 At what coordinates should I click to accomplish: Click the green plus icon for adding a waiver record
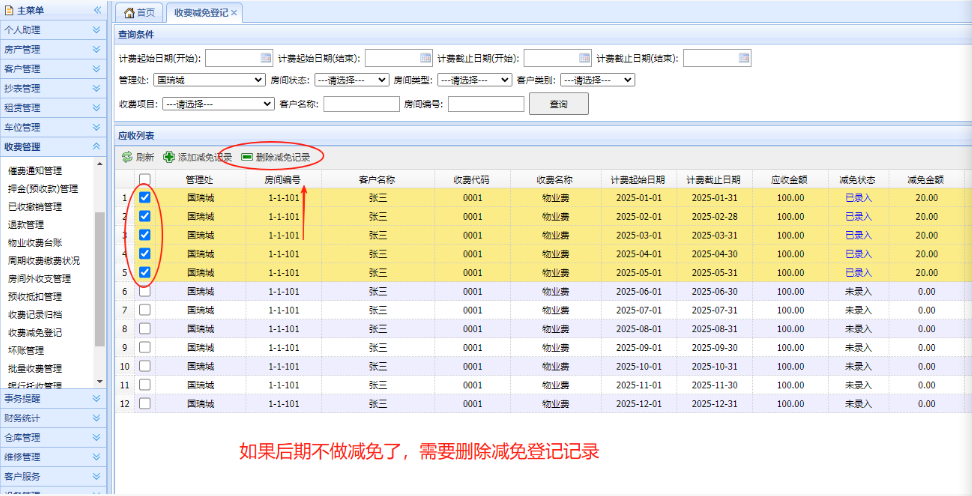(x=169, y=157)
